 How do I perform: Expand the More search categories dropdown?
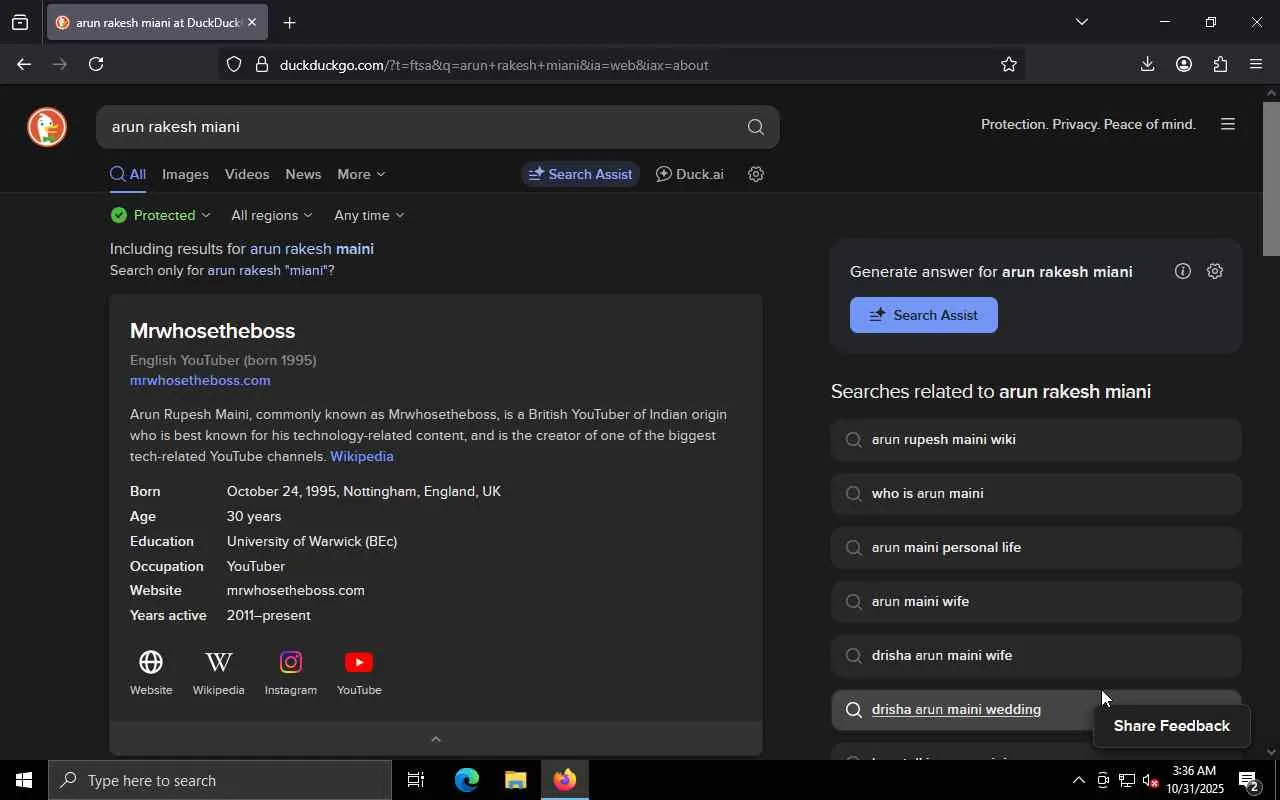pos(361,174)
